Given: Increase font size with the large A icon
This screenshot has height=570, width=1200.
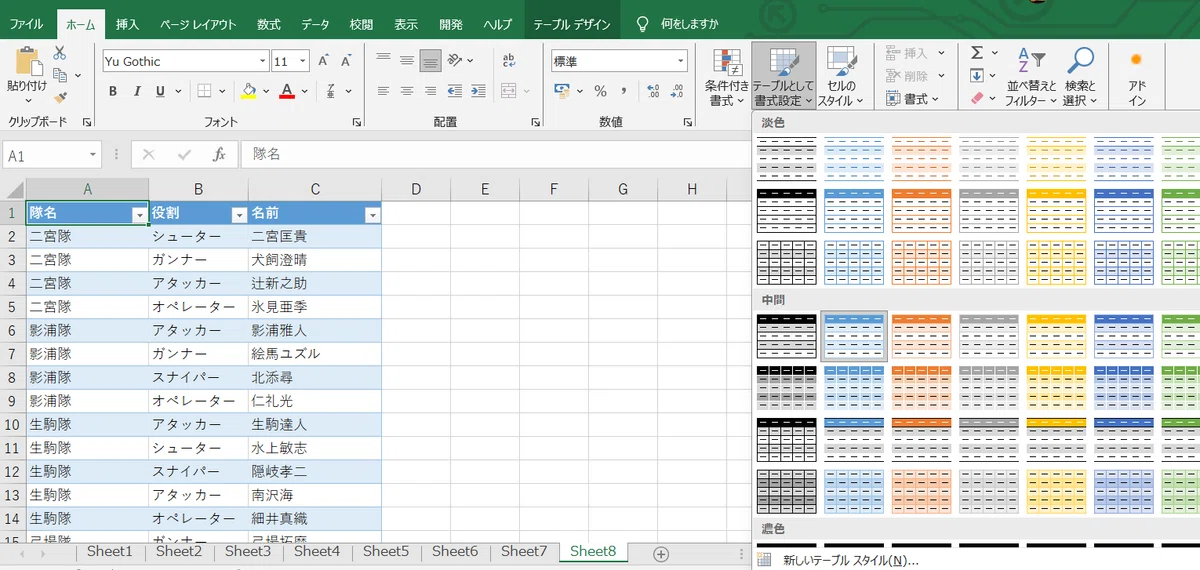Looking at the screenshot, I should 323,61.
